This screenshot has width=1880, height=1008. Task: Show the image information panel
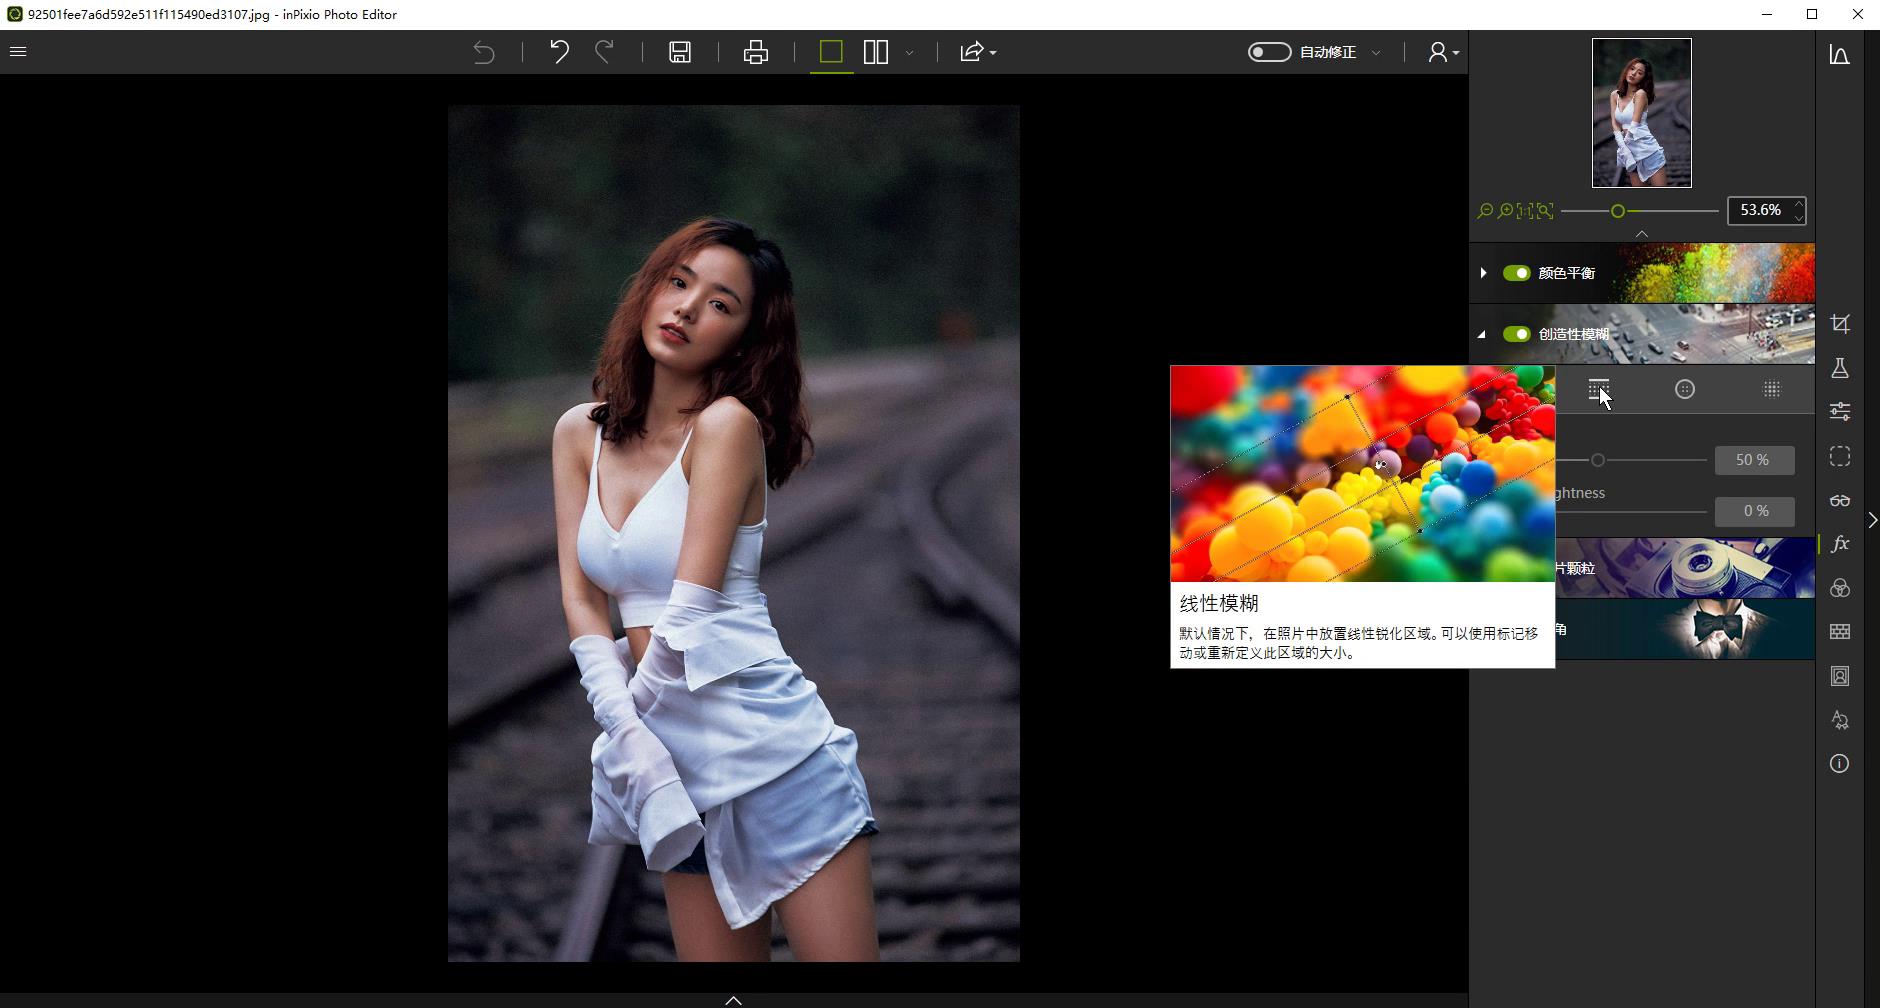pyautogui.click(x=1840, y=764)
